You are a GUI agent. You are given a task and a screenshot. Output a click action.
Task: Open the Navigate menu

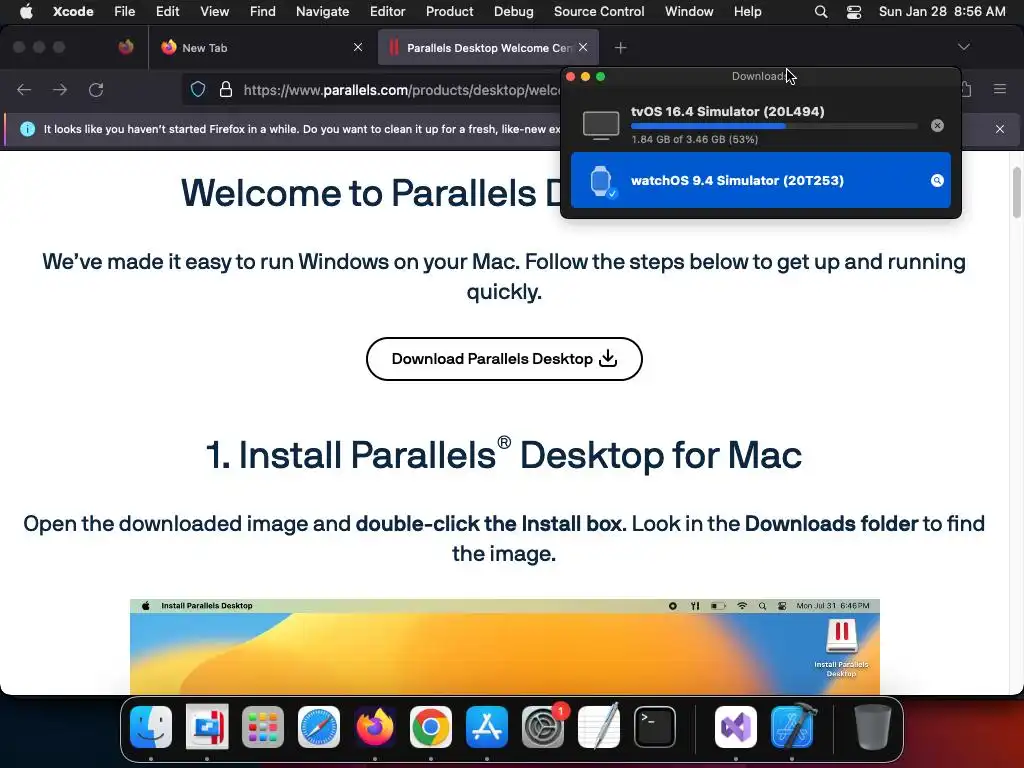click(323, 12)
